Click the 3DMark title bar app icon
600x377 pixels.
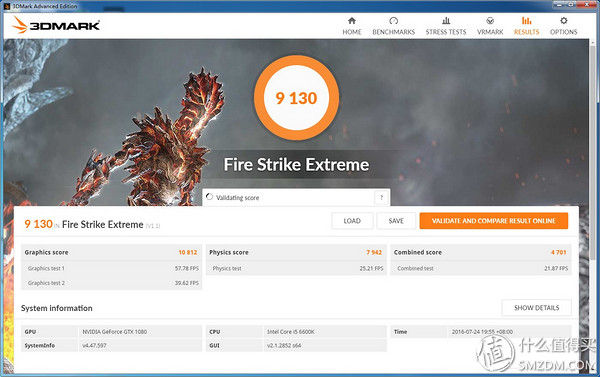click(x=7, y=6)
